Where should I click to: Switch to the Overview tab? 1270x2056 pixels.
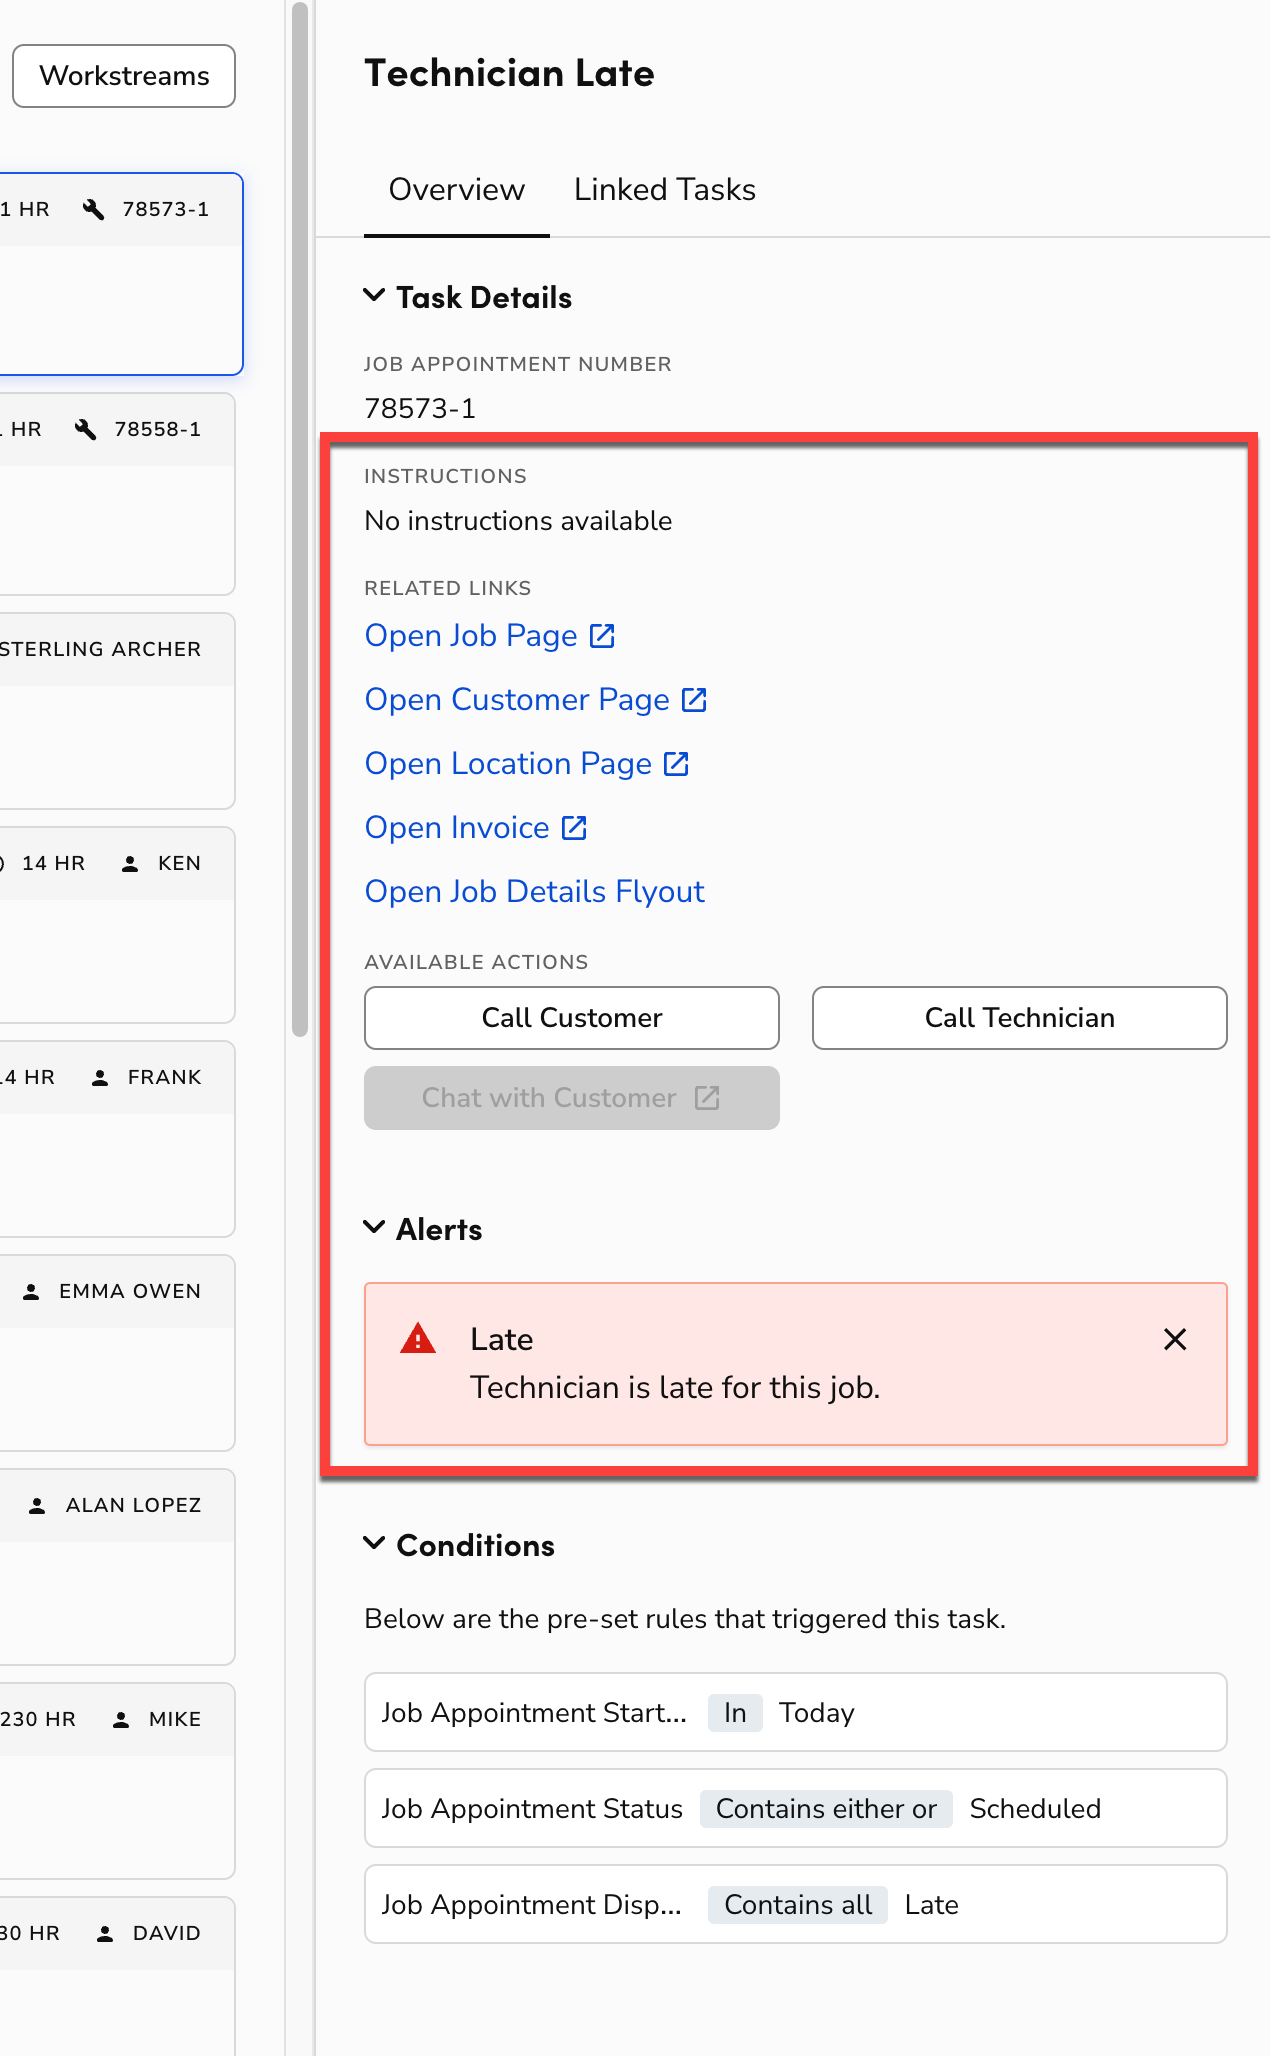457,190
